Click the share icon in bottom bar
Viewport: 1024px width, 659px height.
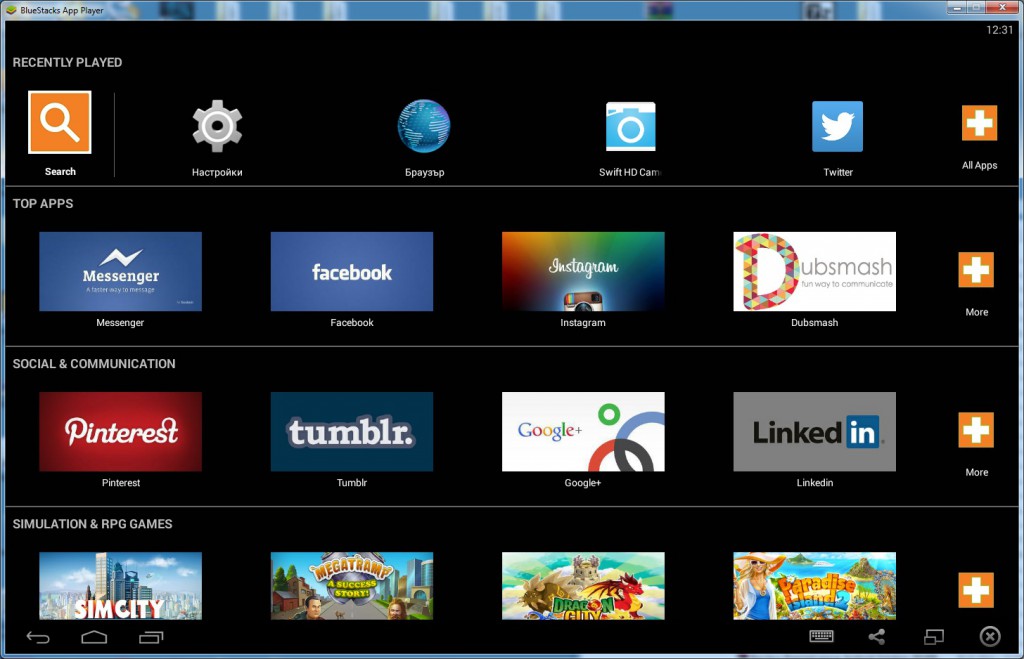[877, 636]
